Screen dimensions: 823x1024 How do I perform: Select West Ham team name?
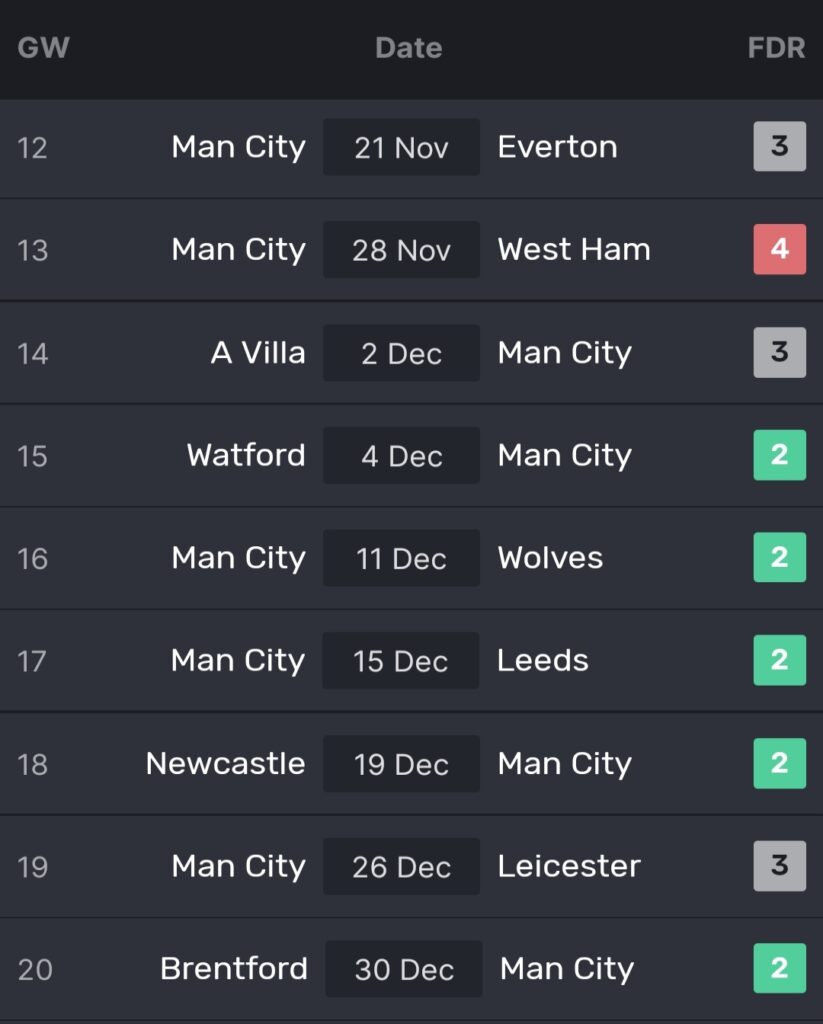(574, 249)
